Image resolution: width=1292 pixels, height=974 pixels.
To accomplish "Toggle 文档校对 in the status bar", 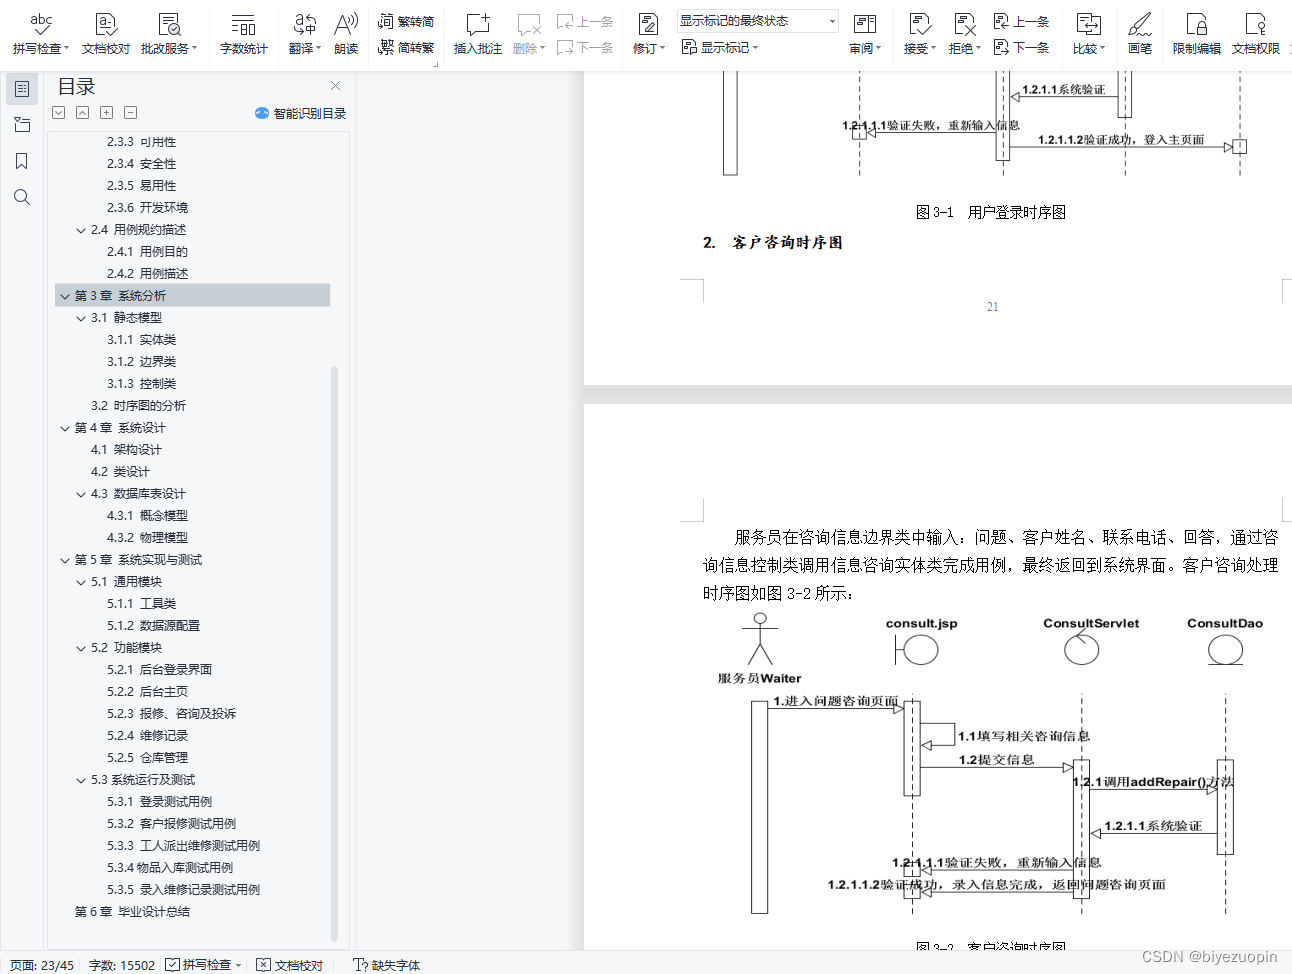I will click(x=289, y=964).
